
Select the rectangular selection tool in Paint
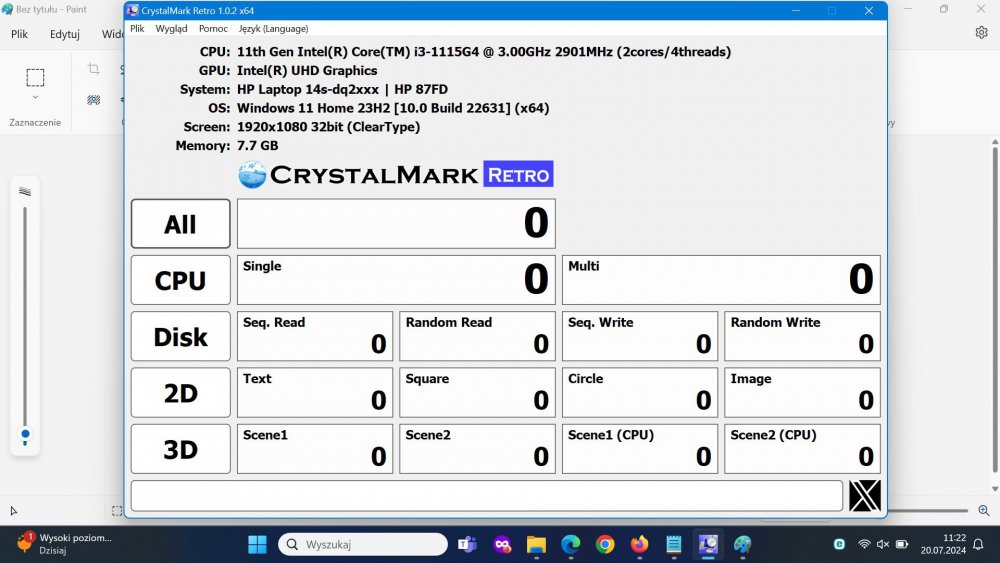coord(35,78)
